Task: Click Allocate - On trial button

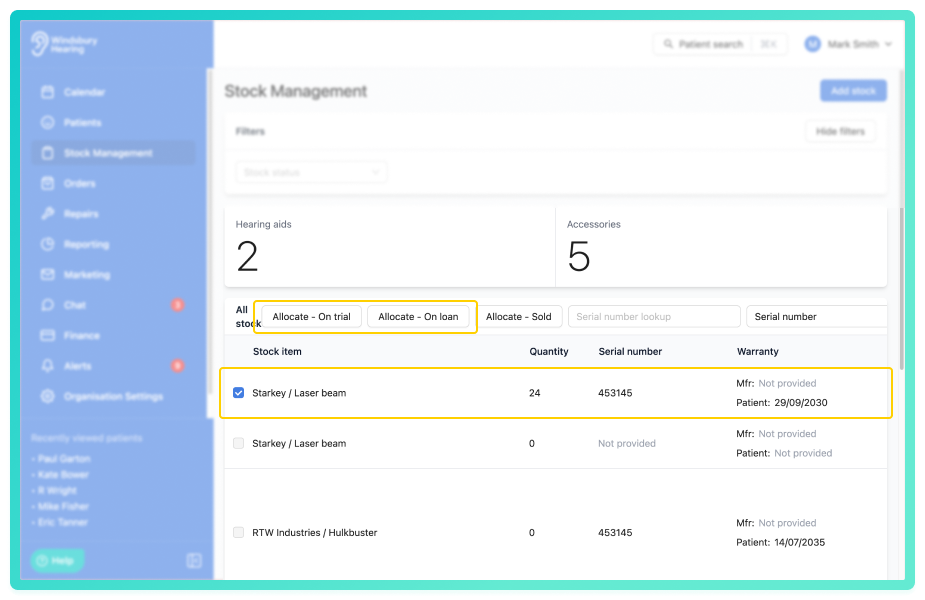Action: tap(311, 316)
